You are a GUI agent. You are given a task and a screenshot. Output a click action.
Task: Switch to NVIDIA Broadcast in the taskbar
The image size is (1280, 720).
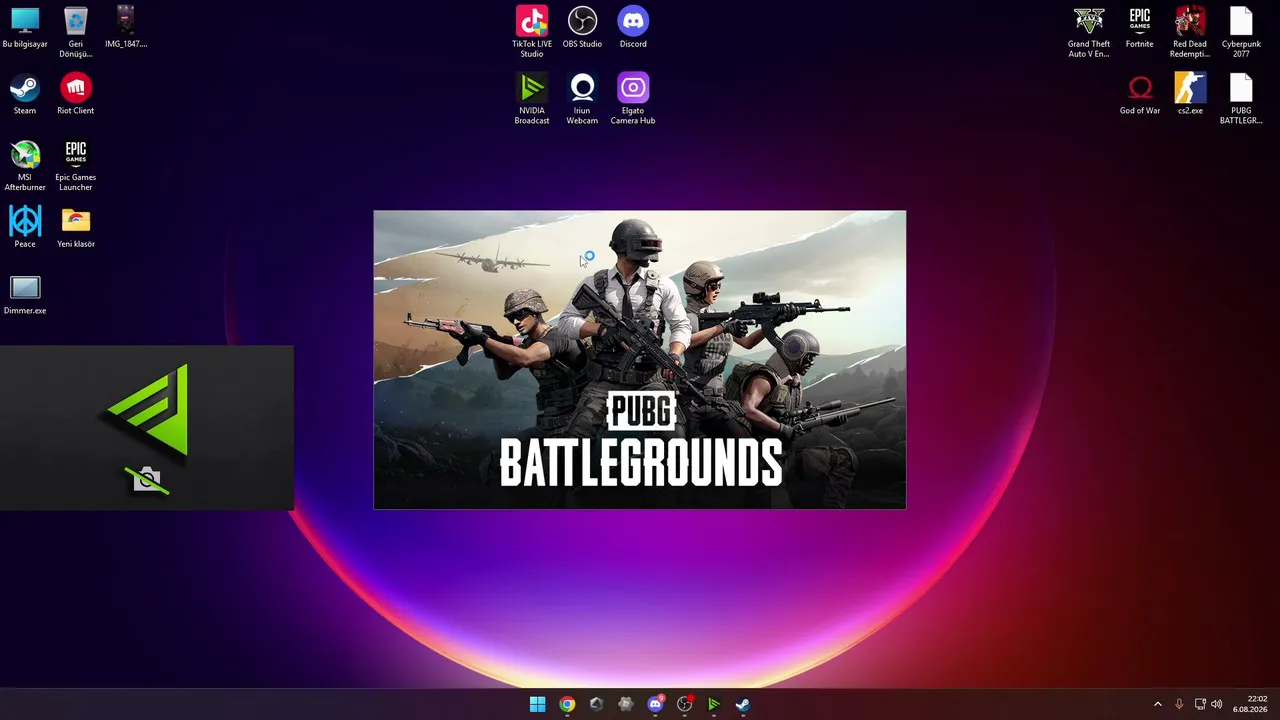pyautogui.click(x=714, y=704)
